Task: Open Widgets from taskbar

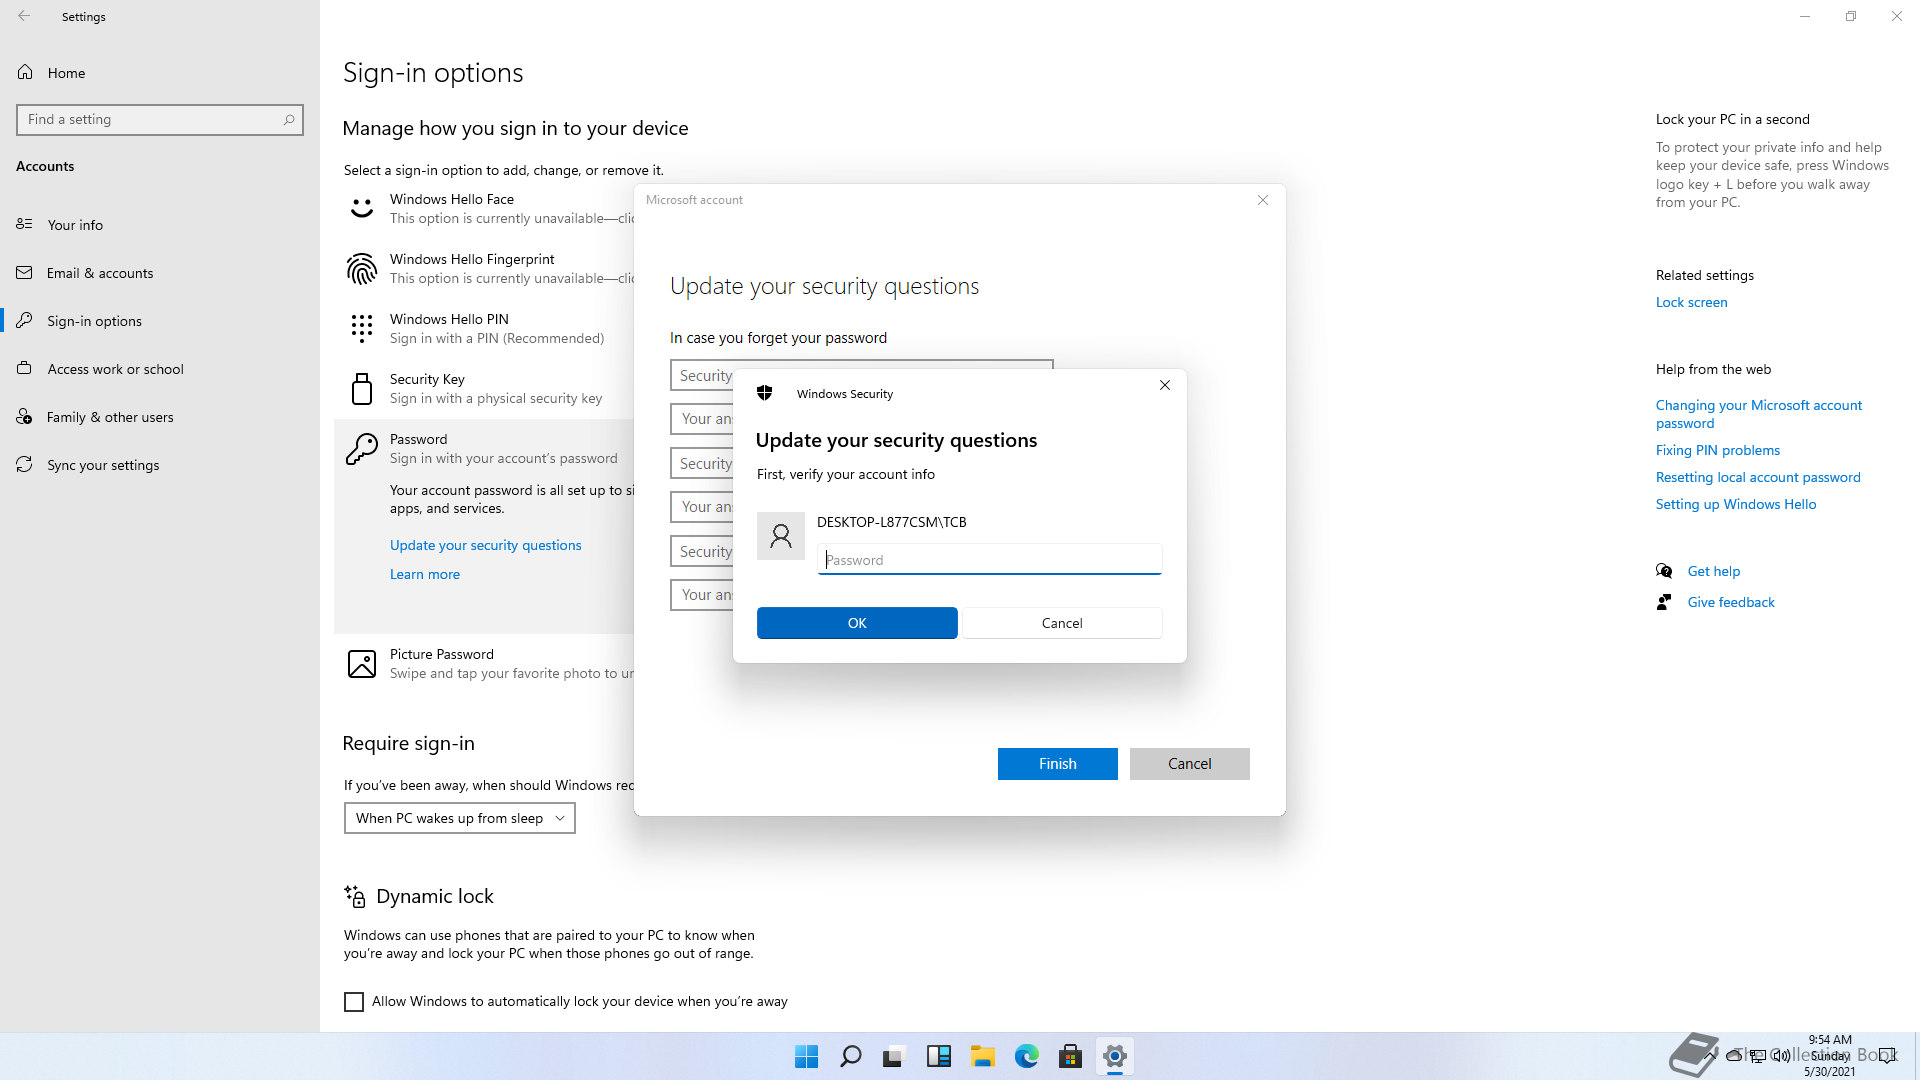Action: pyautogui.click(x=938, y=1056)
